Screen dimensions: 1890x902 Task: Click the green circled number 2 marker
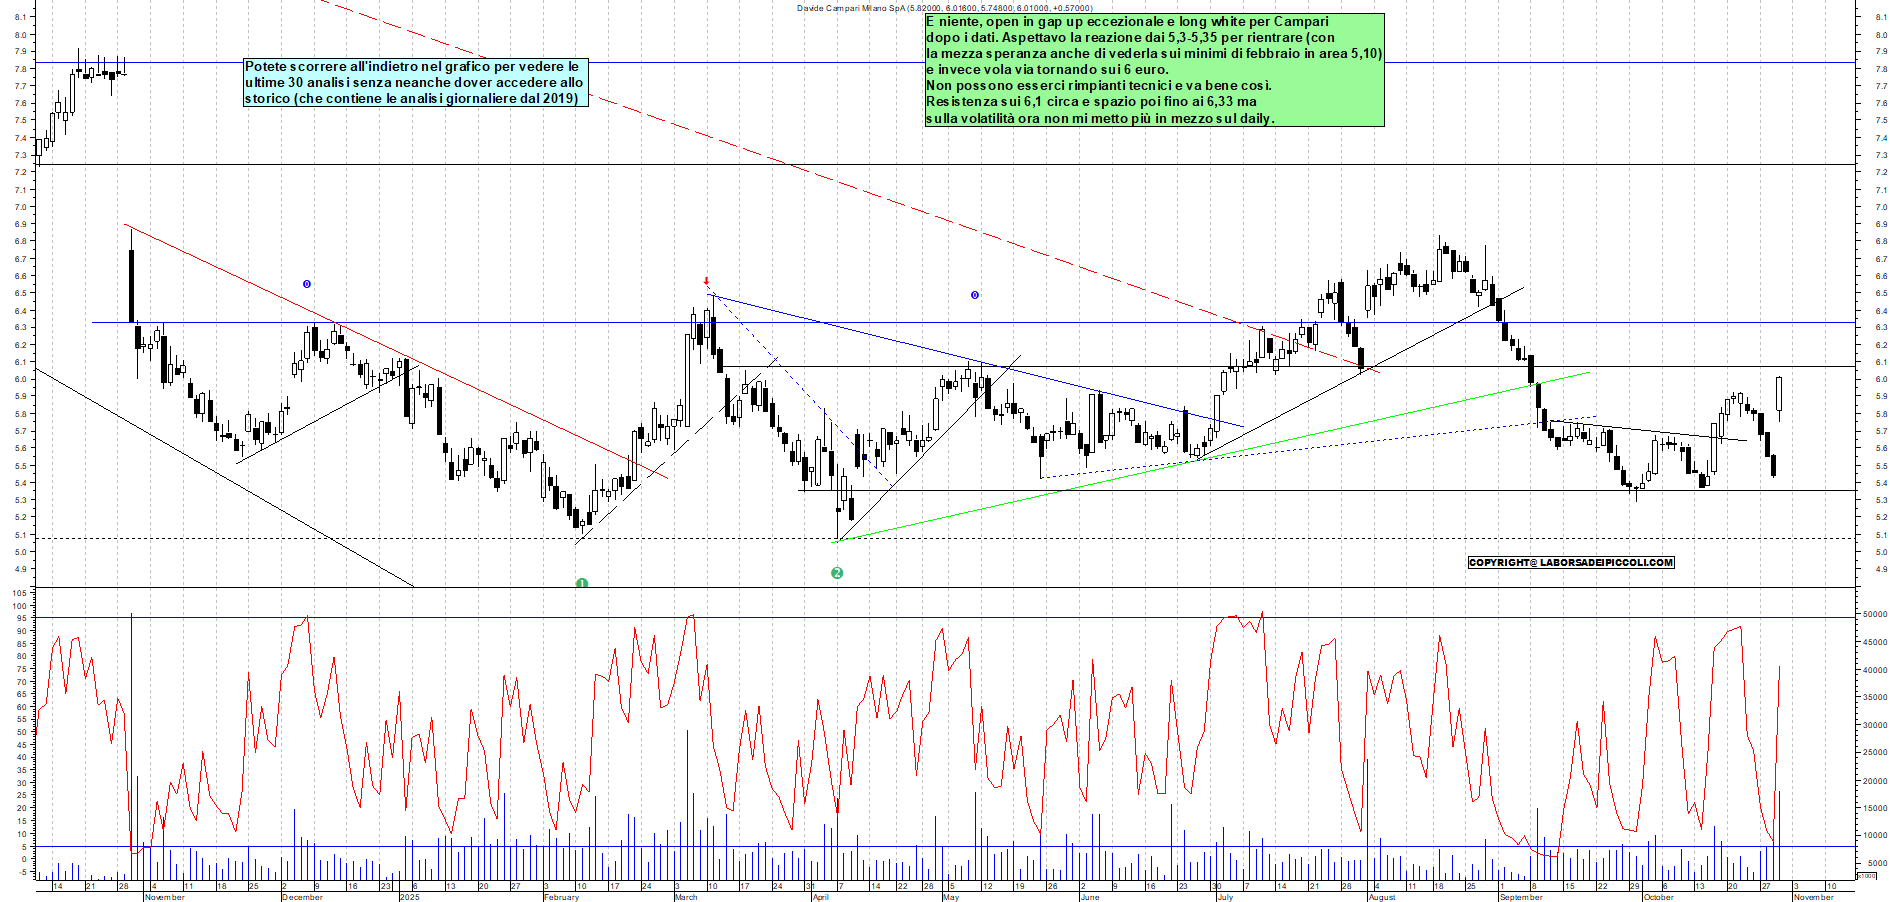[x=836, y=573]
